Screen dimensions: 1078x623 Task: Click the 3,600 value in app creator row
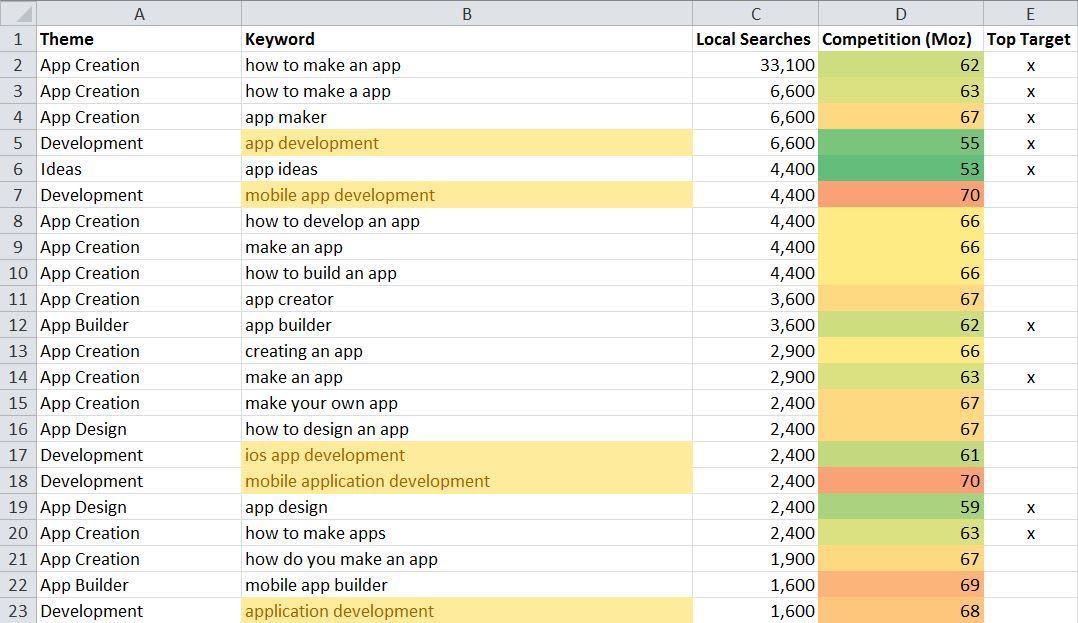tap(756, 299)
